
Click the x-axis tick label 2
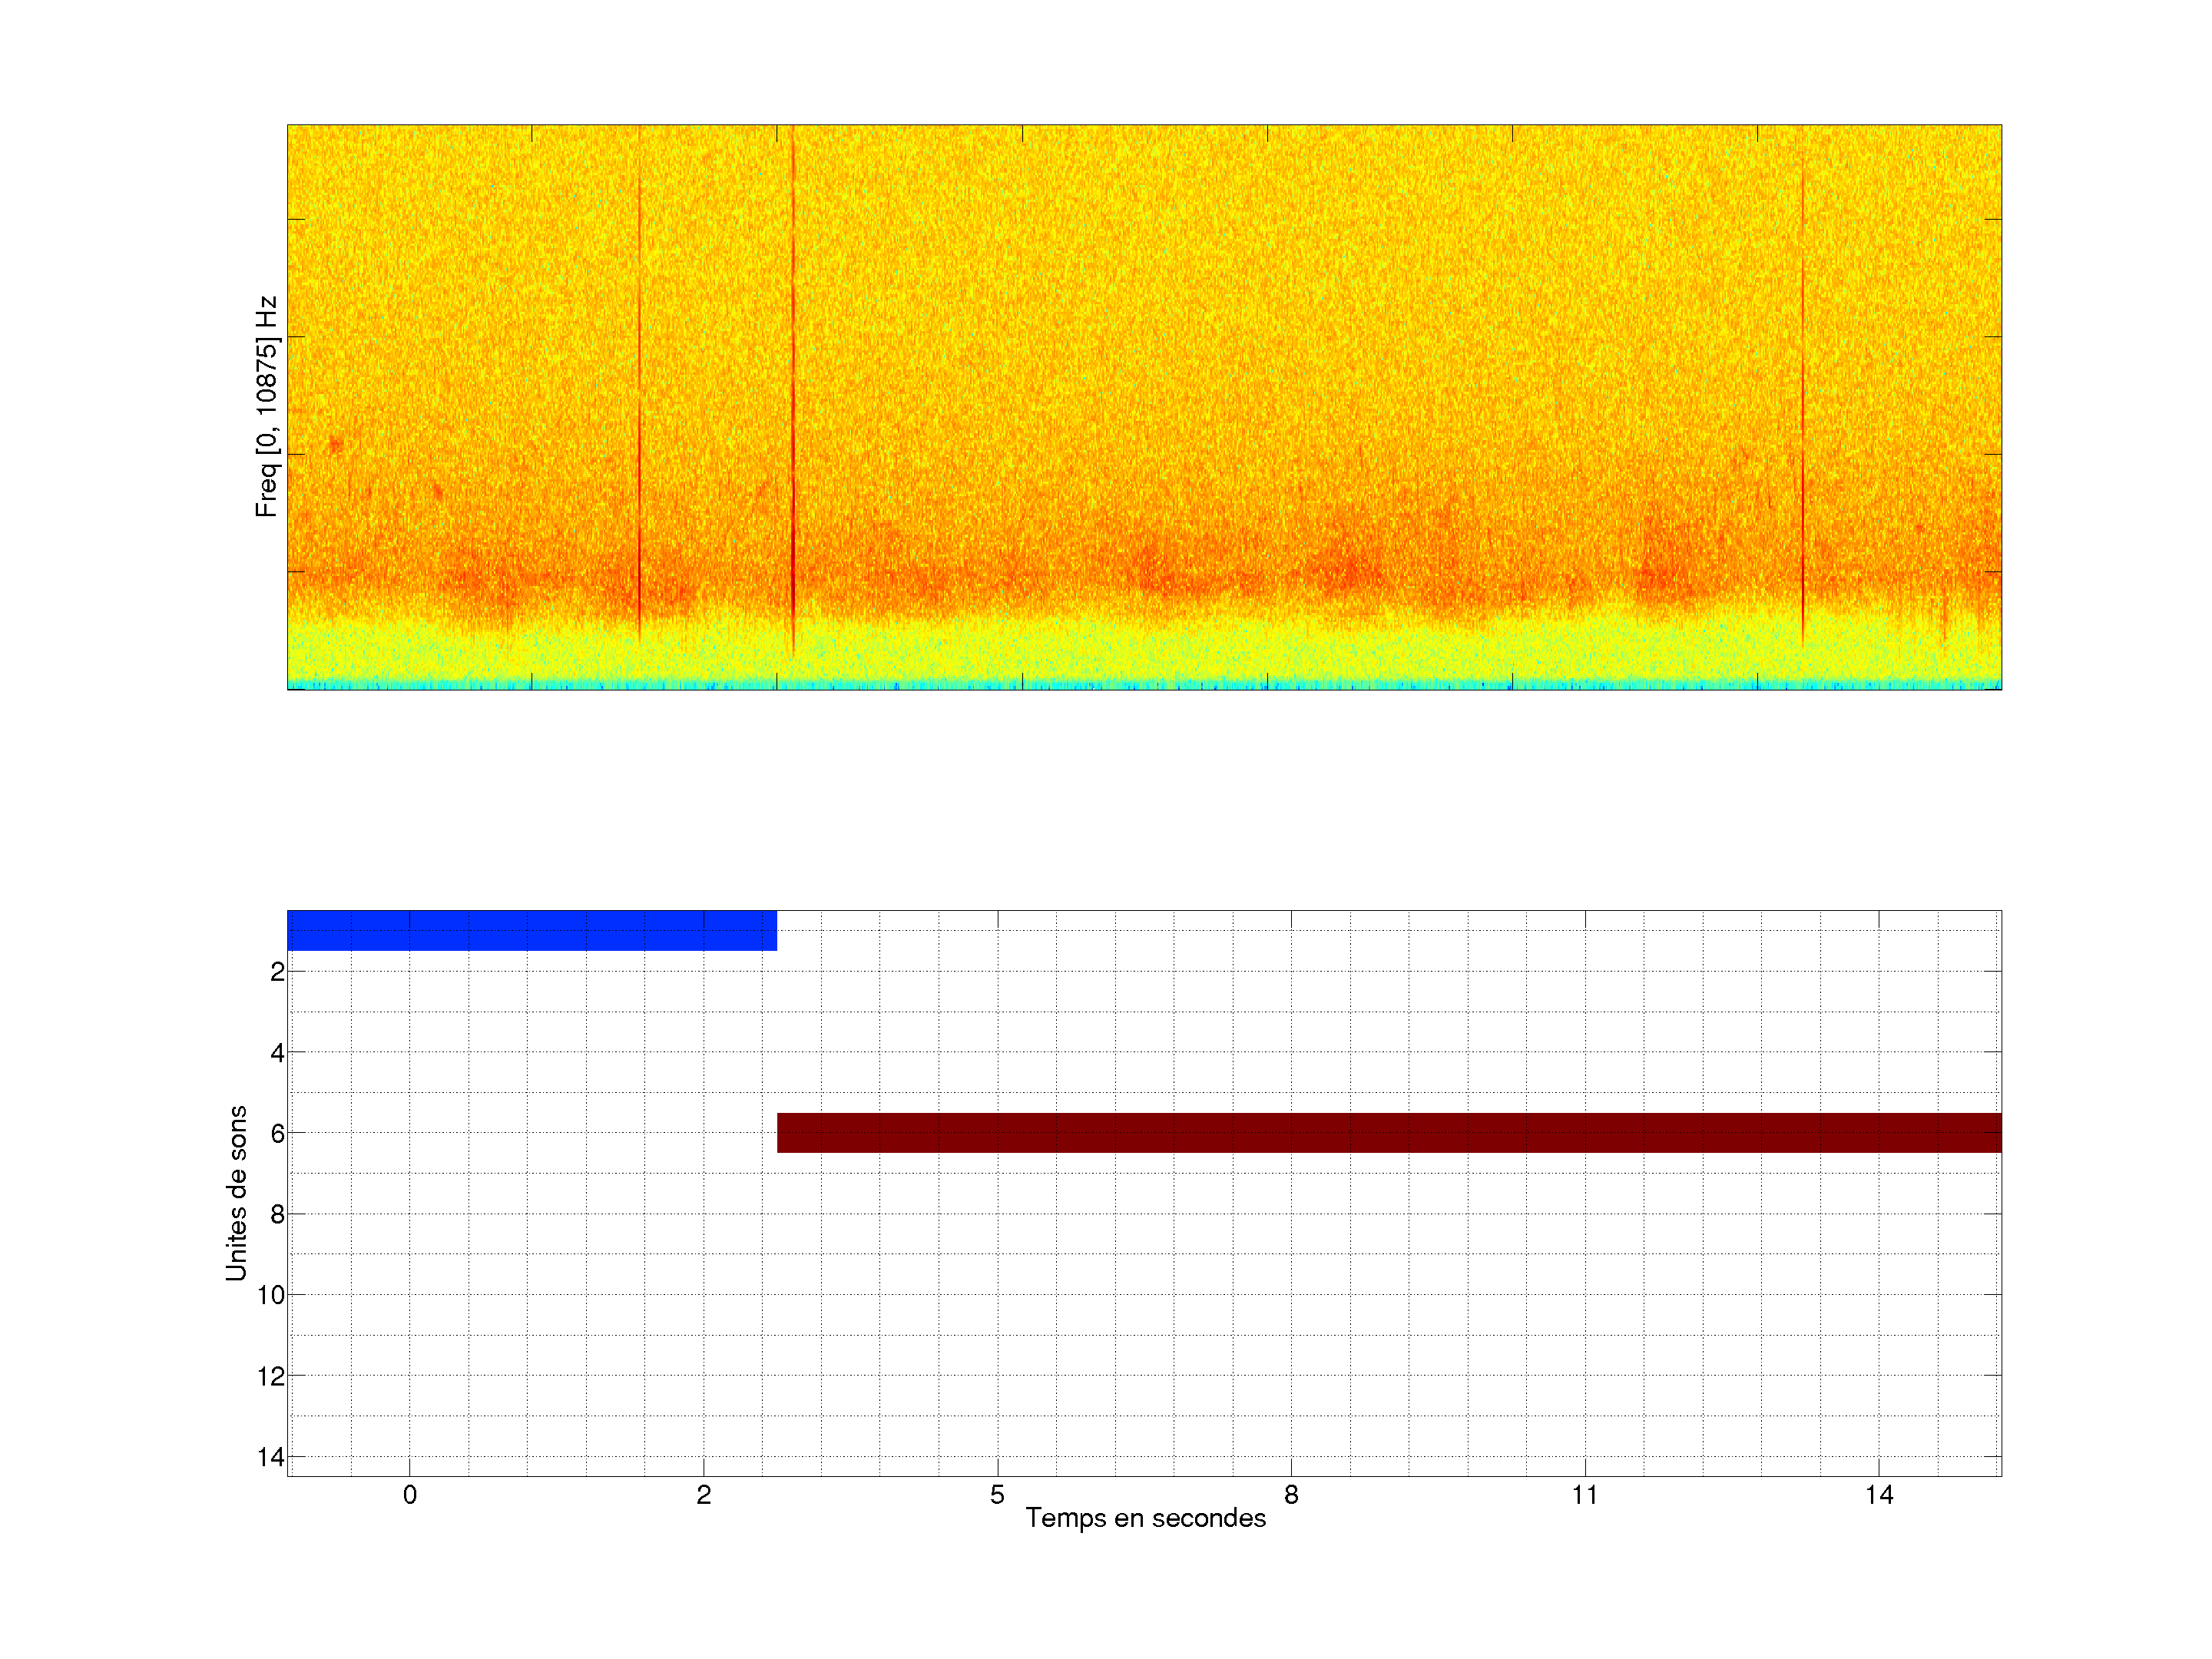pyautogui.click(x=703, y=1495)
